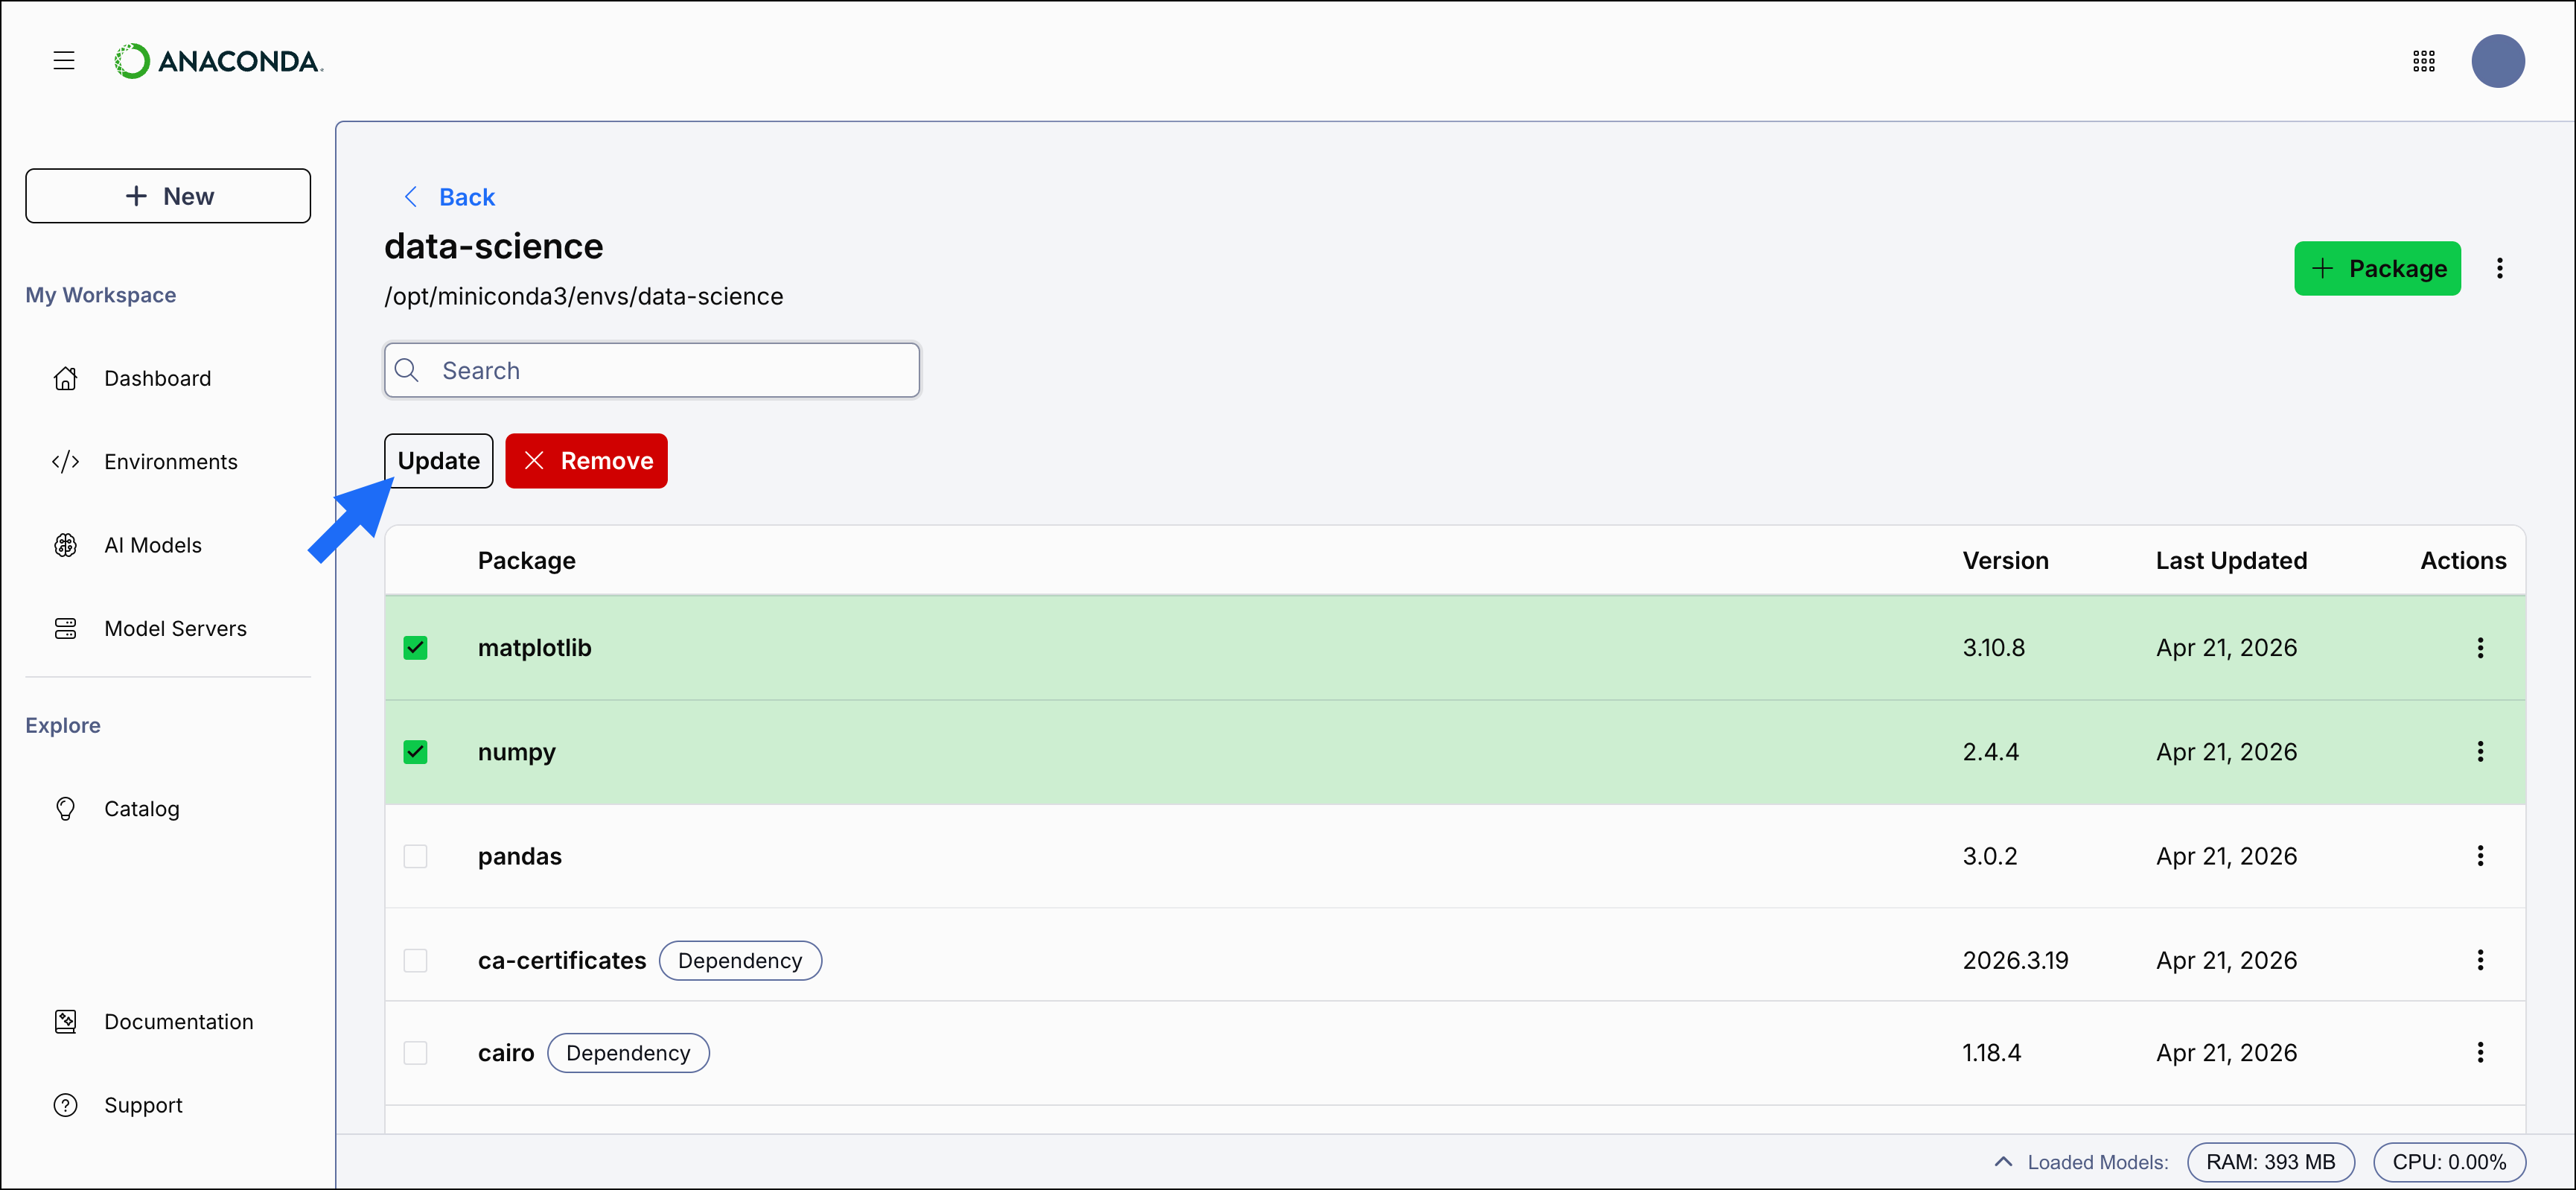This screenshot has width=2576, height=1190.
Task: Open actions menu for numpy row
Action: click(2480, 751)
